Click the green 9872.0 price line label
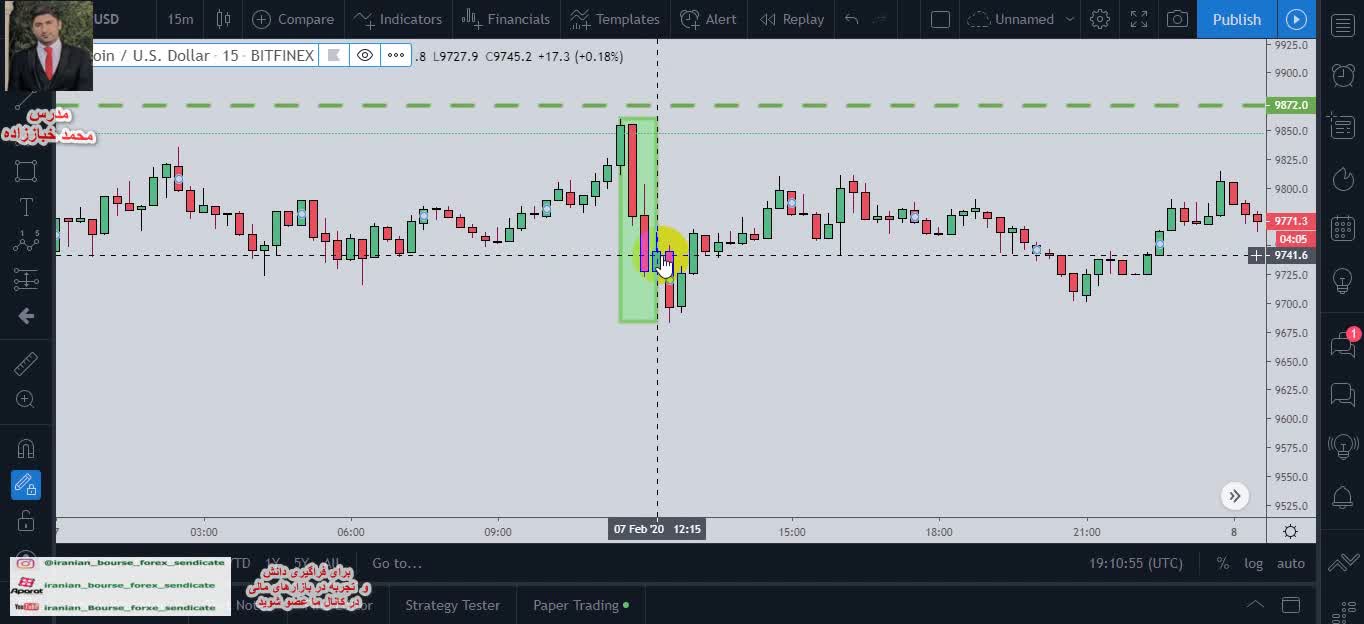1364x624 pixels. click(1291, 105)
